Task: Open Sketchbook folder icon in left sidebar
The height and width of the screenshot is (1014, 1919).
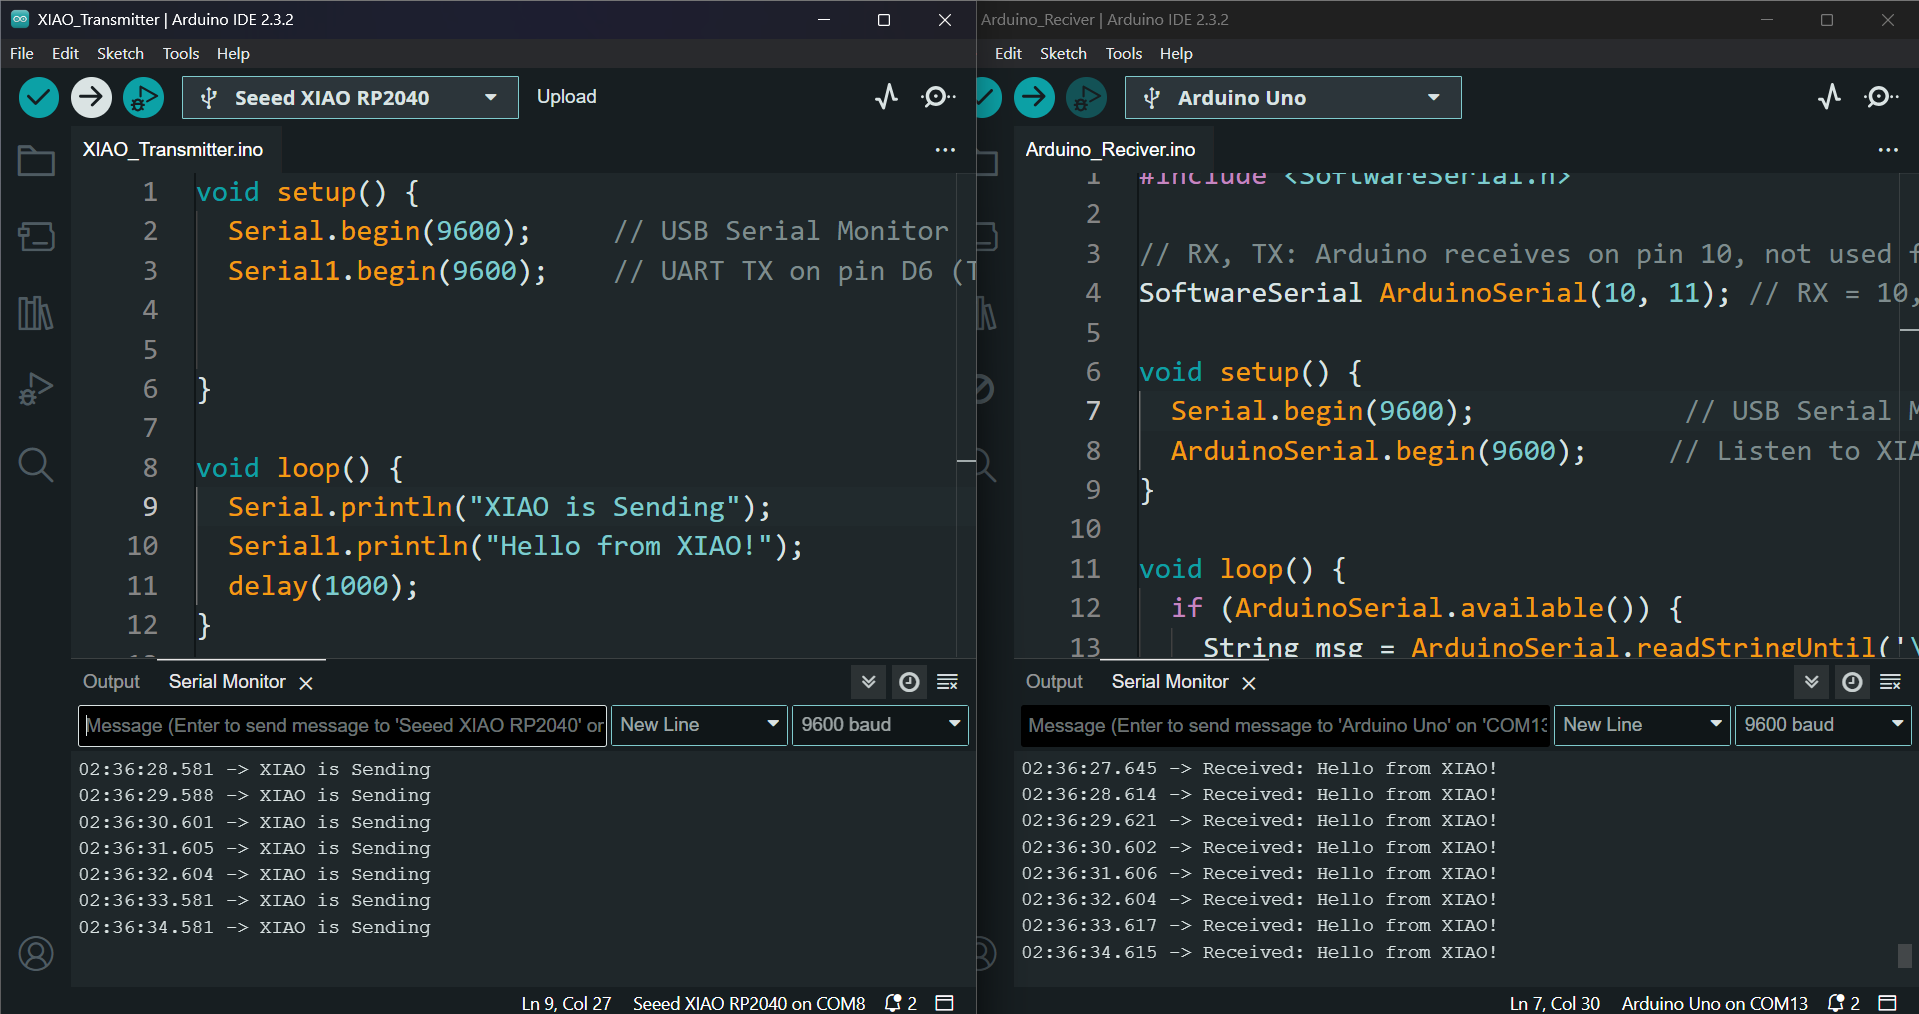Action: [x=36, y=160]
